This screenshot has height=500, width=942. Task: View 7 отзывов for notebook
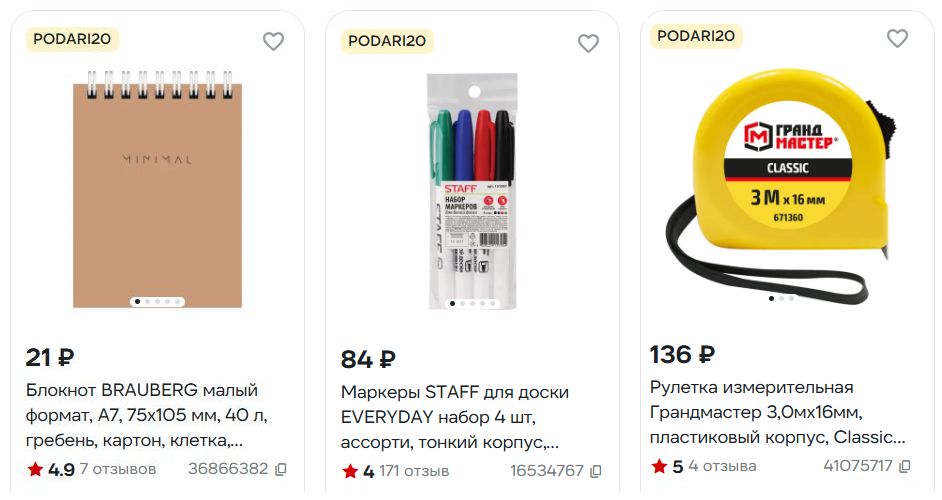pyautogui.click(x=118, y=469)
